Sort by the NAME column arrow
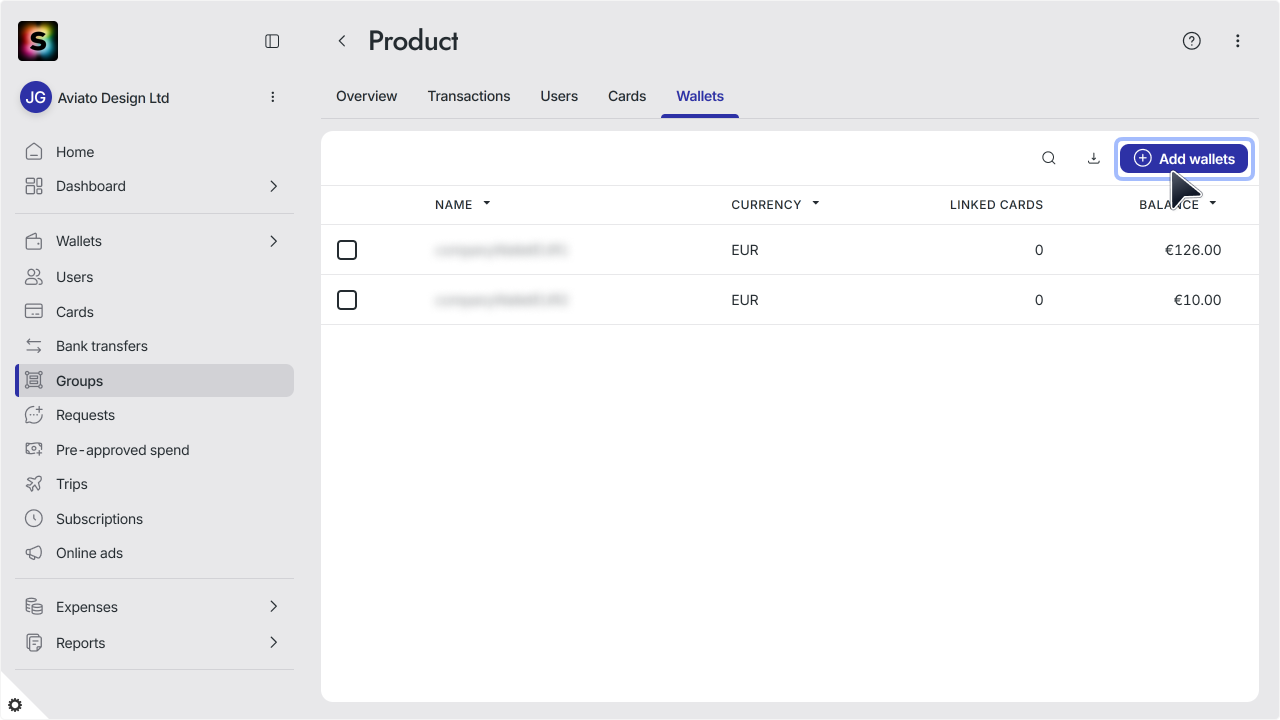This screenshot has width=1280, height=720. click(x=487, y=203)
